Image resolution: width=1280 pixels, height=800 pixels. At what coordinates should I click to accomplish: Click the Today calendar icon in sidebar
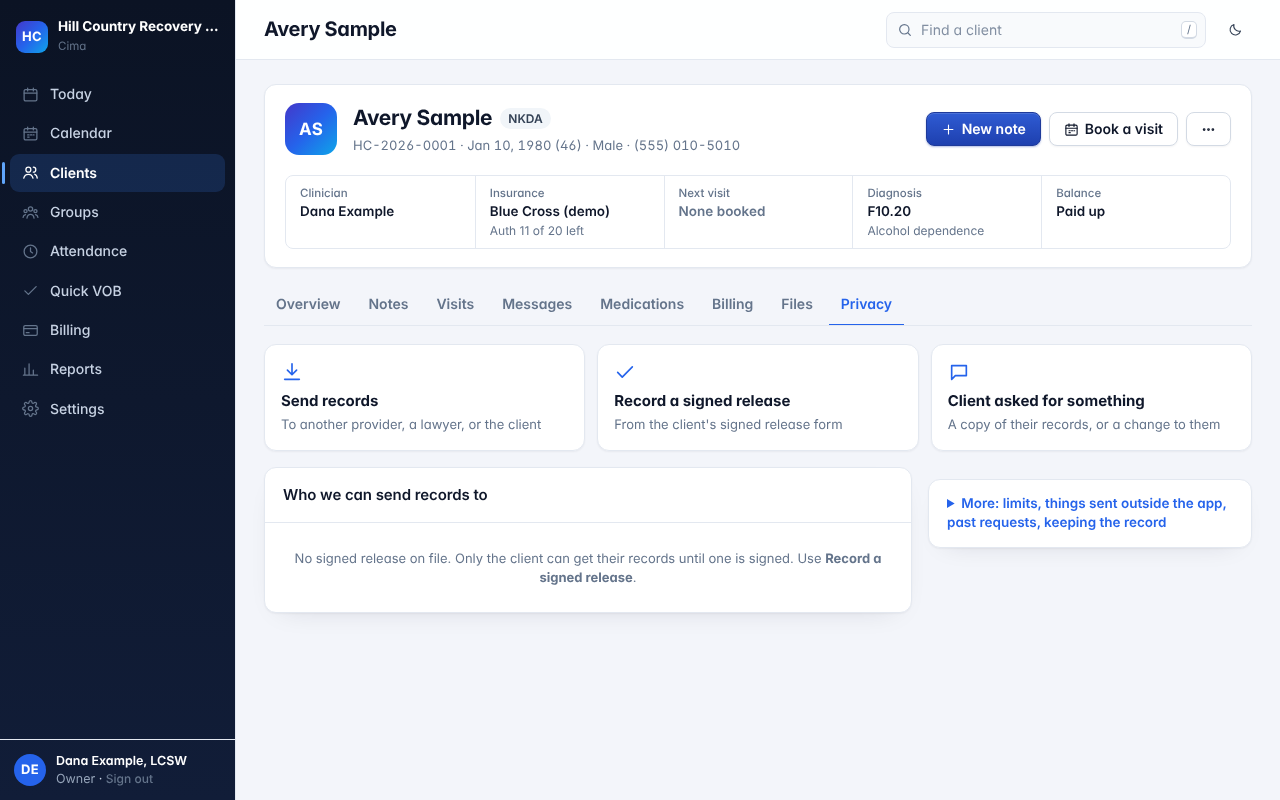[x=30, y=94]
